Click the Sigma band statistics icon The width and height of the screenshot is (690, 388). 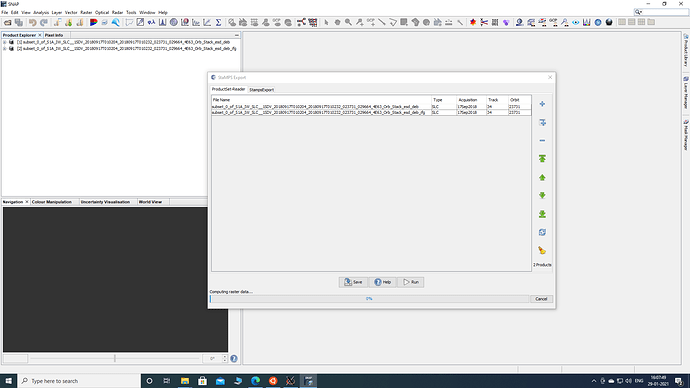click(218, 22)
